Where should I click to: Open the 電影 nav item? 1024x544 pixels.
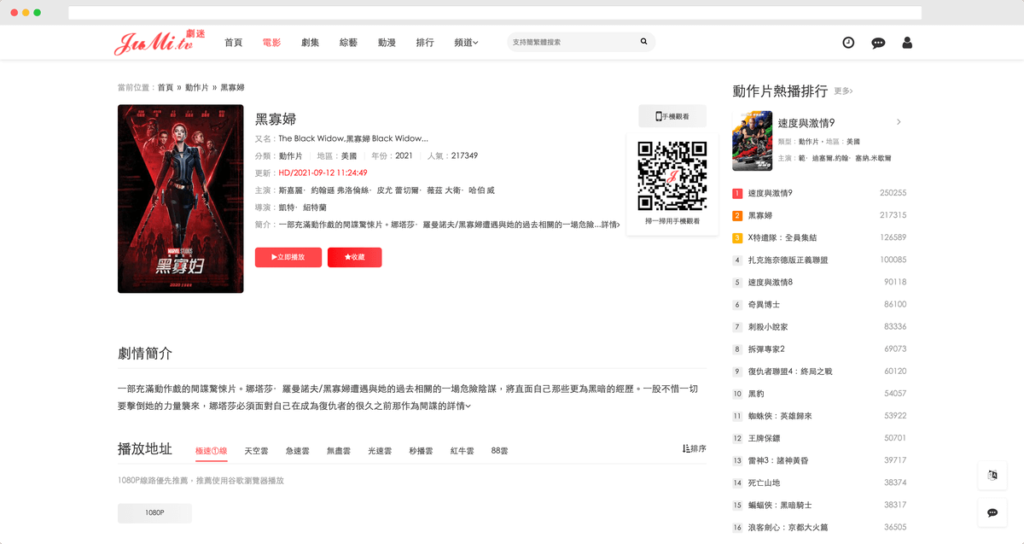(x=272, y=42)
